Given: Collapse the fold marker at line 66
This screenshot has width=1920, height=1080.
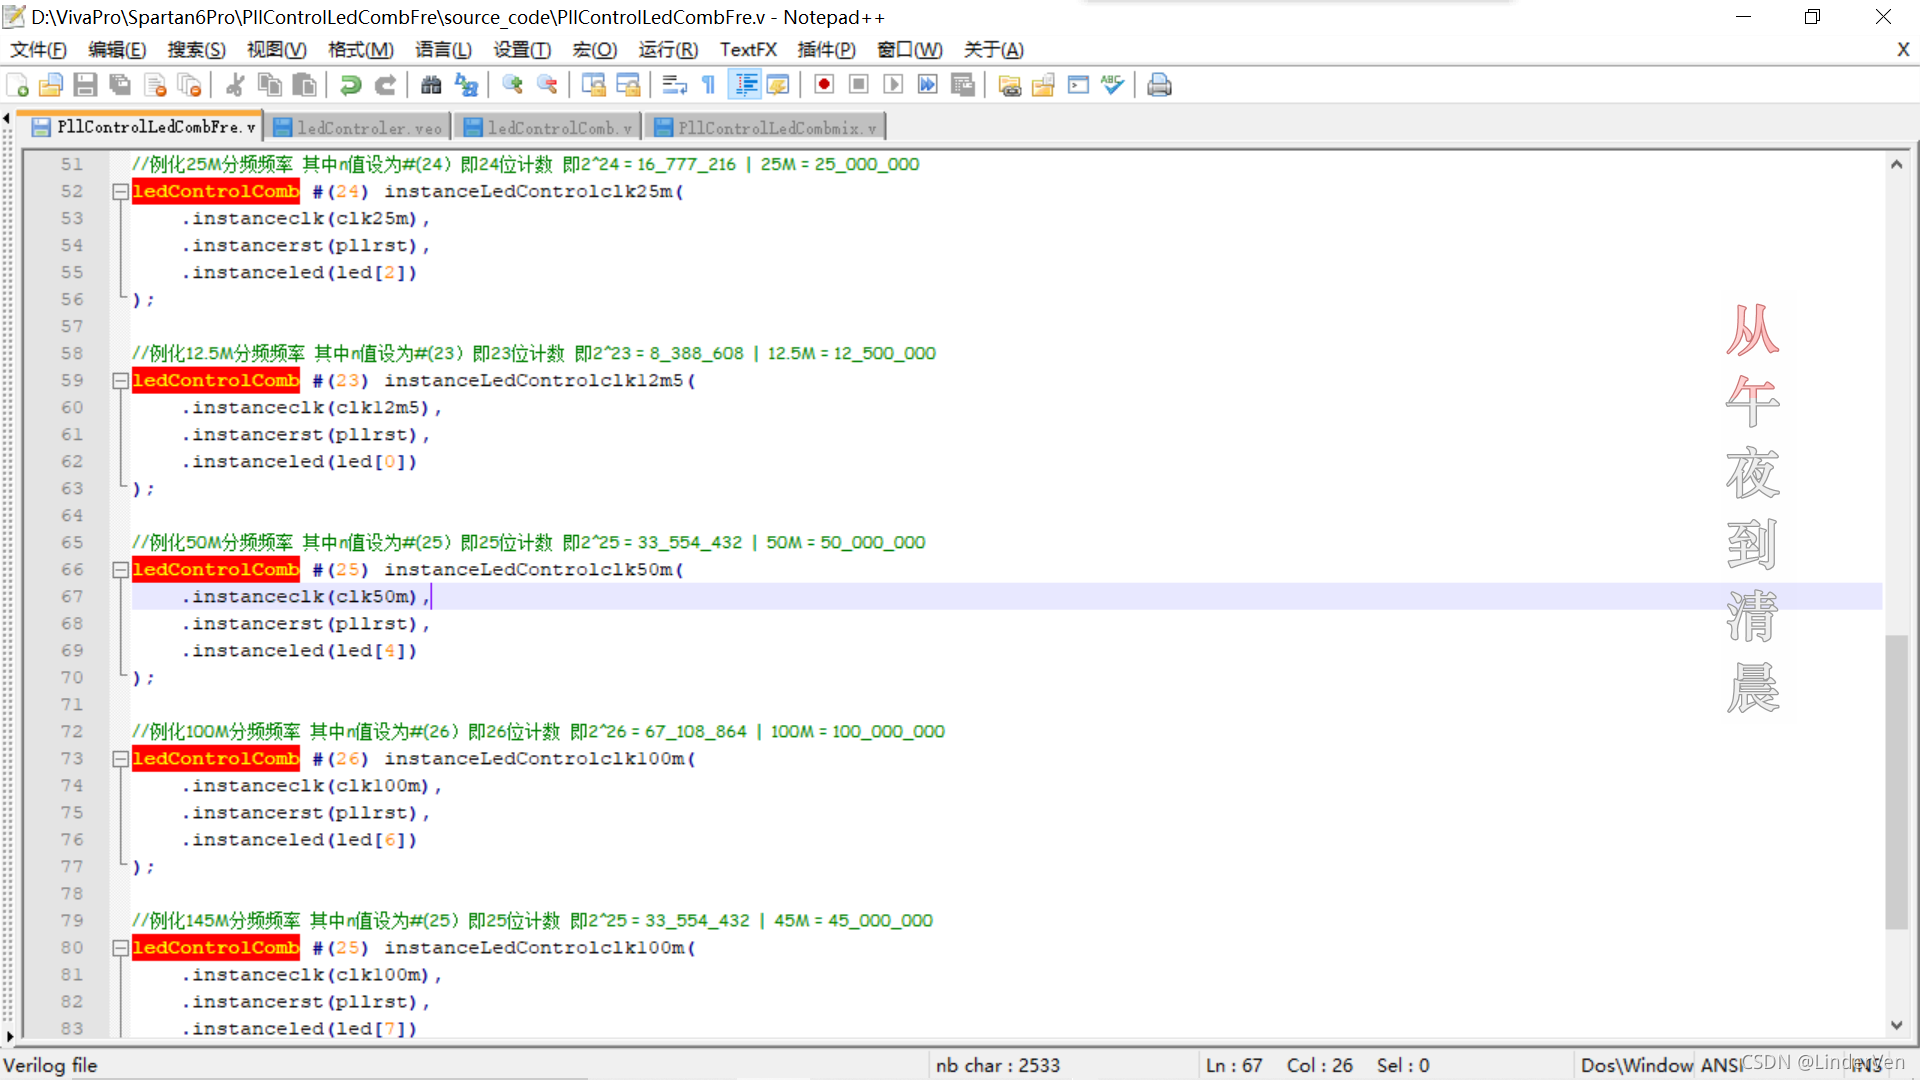Looking at the screenshot, I should (120, 569).
